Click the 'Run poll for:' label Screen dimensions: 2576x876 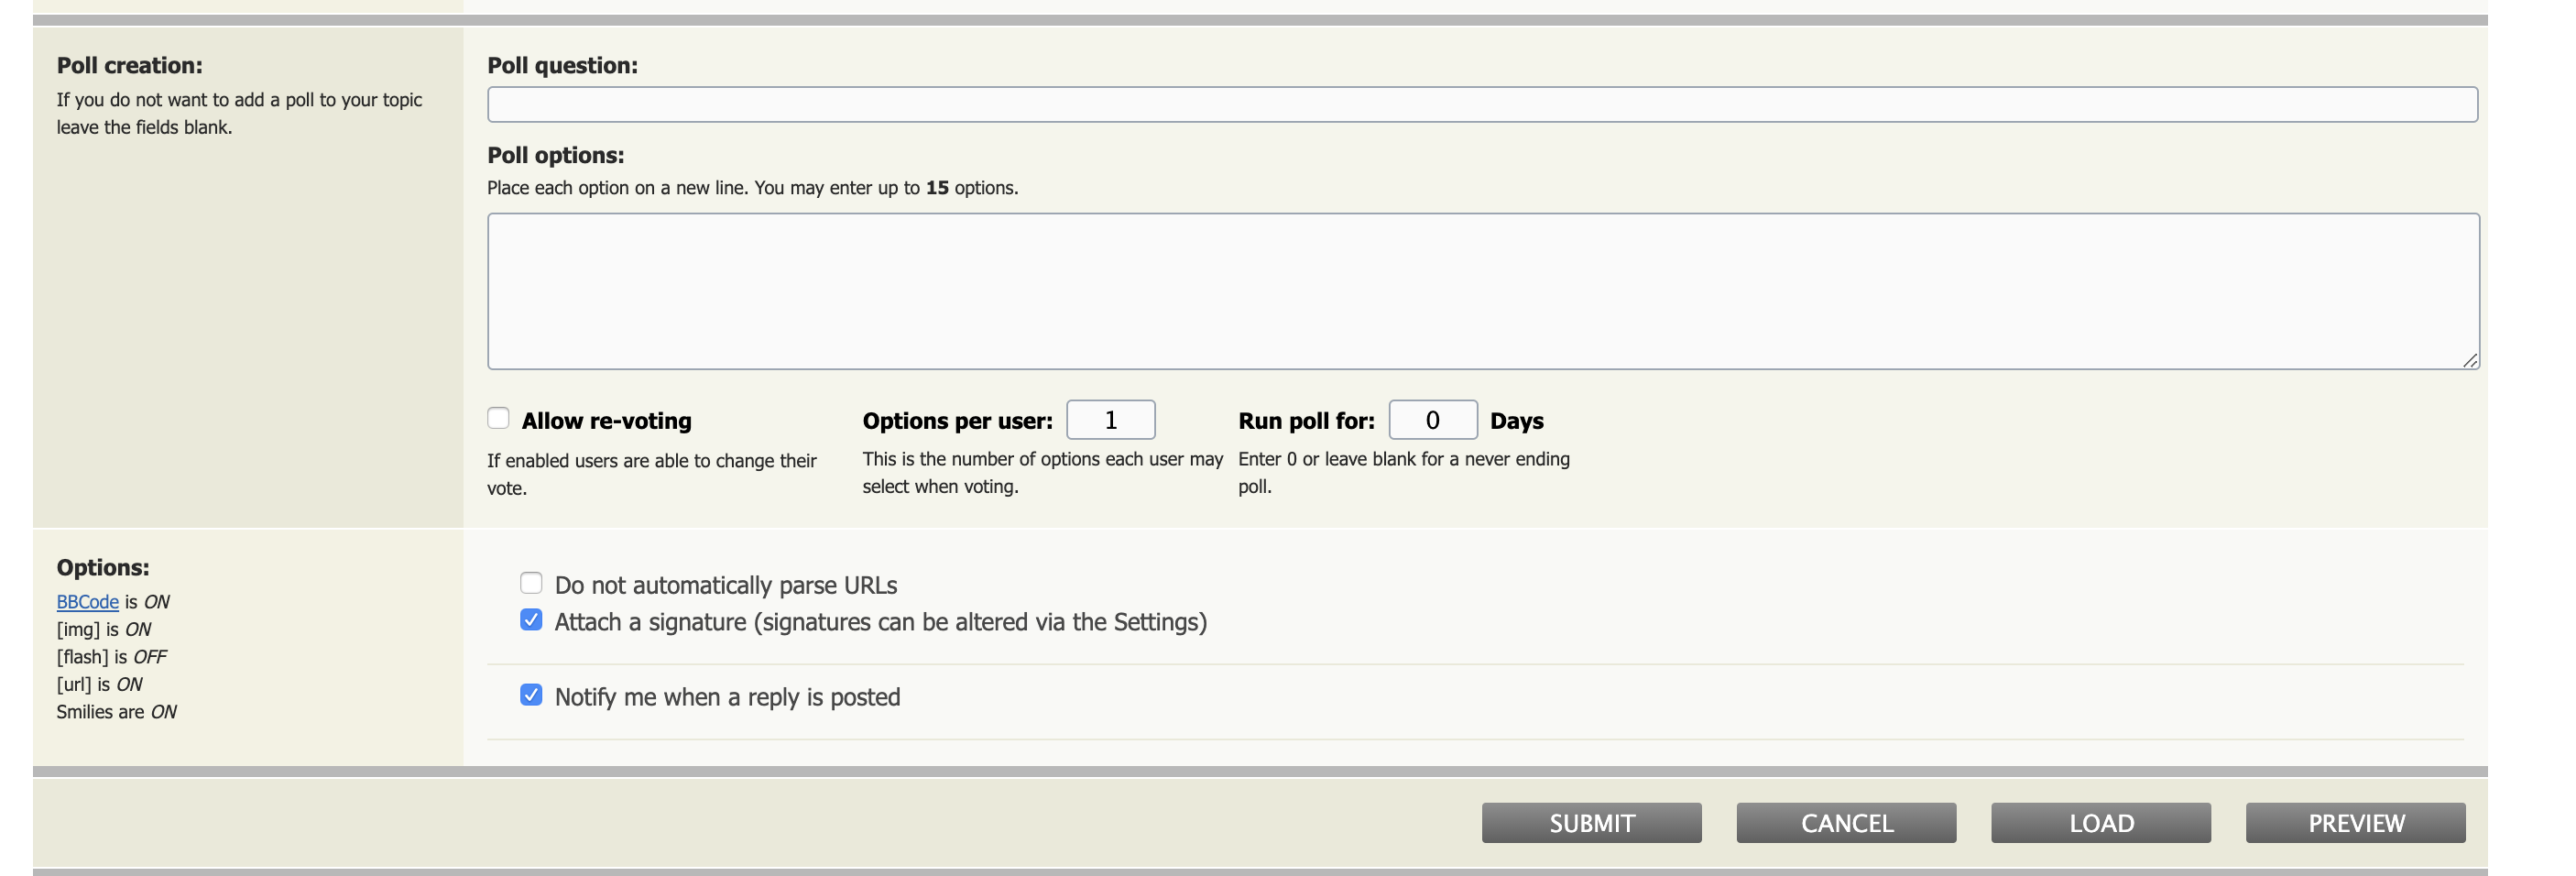(x=1306, y=421)
